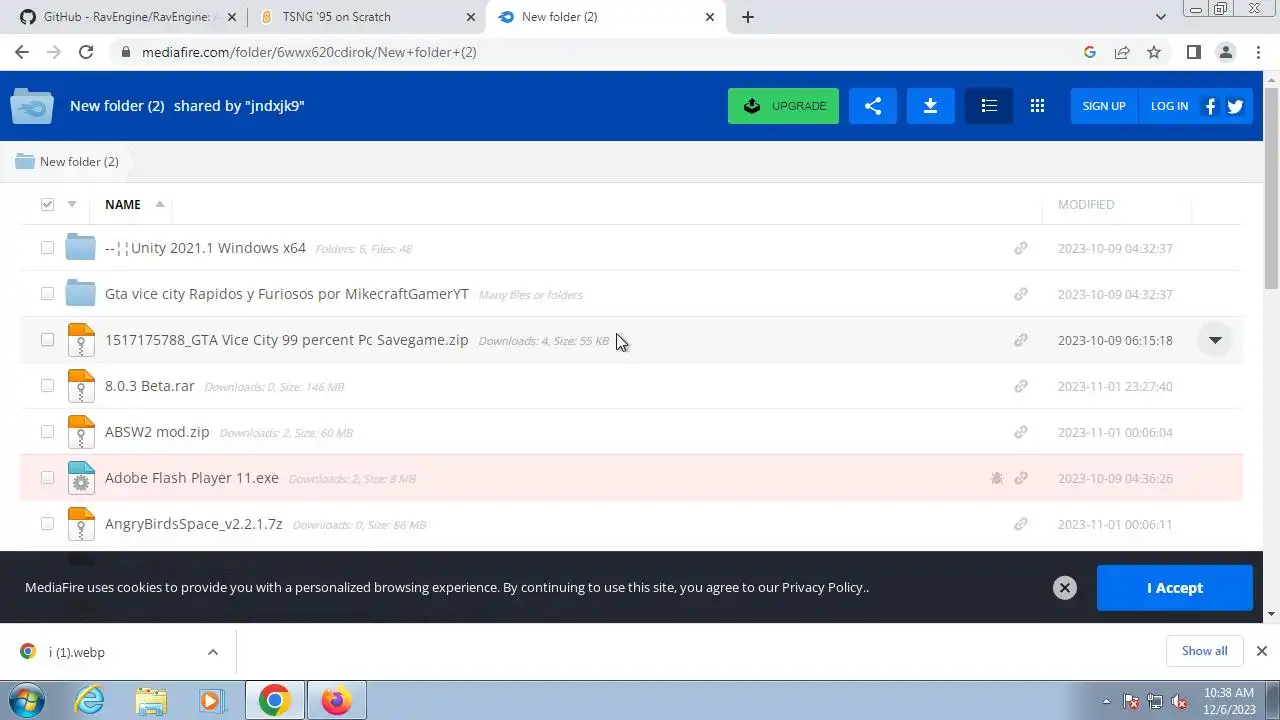Image resolution: width=1280 pixels, height=720 pixels.
Task: Close the downloads bar
Action: 1261,651
